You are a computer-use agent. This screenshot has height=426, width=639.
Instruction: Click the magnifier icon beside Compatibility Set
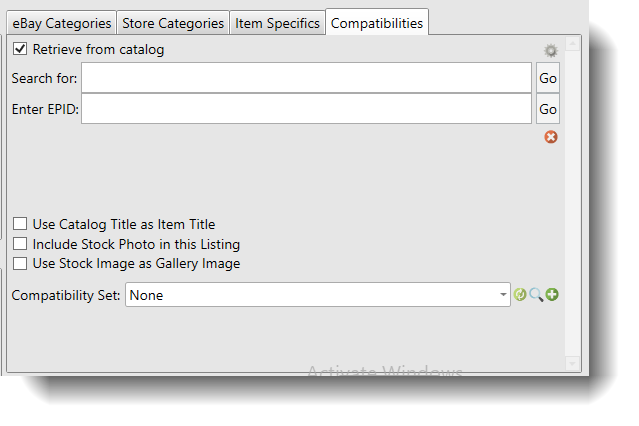click(536, 295)
